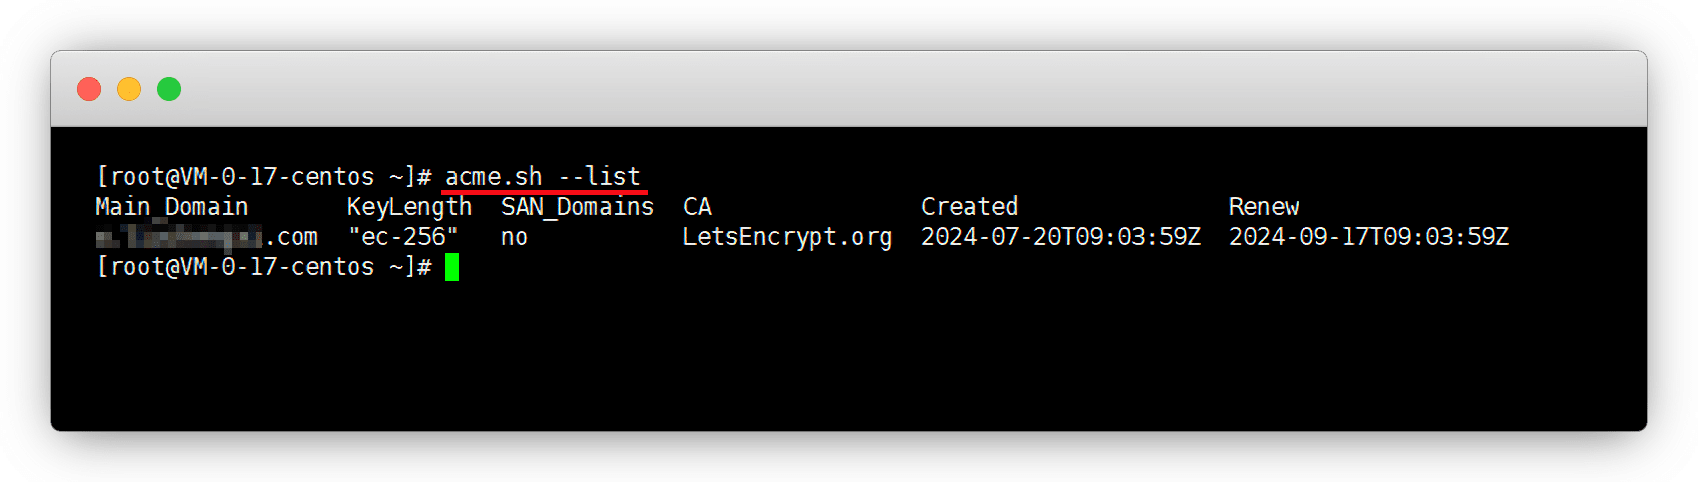Click the Created column header

point(969,207)
